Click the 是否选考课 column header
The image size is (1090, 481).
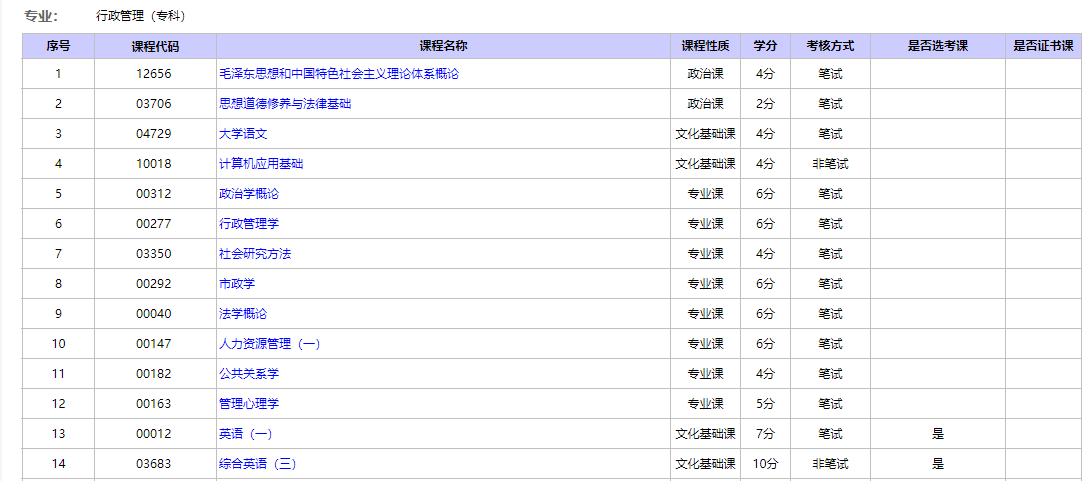point(937,46)
